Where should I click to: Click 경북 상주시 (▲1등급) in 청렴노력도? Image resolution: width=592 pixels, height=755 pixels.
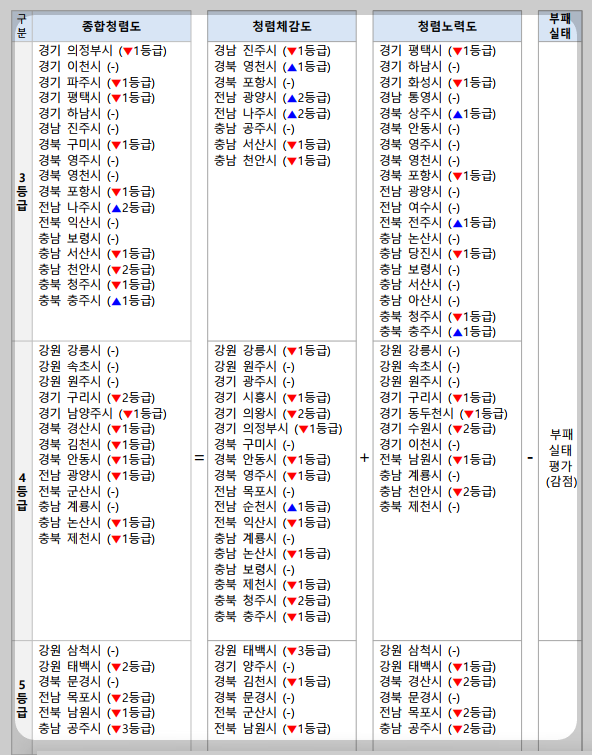click(x=437, y=114)
